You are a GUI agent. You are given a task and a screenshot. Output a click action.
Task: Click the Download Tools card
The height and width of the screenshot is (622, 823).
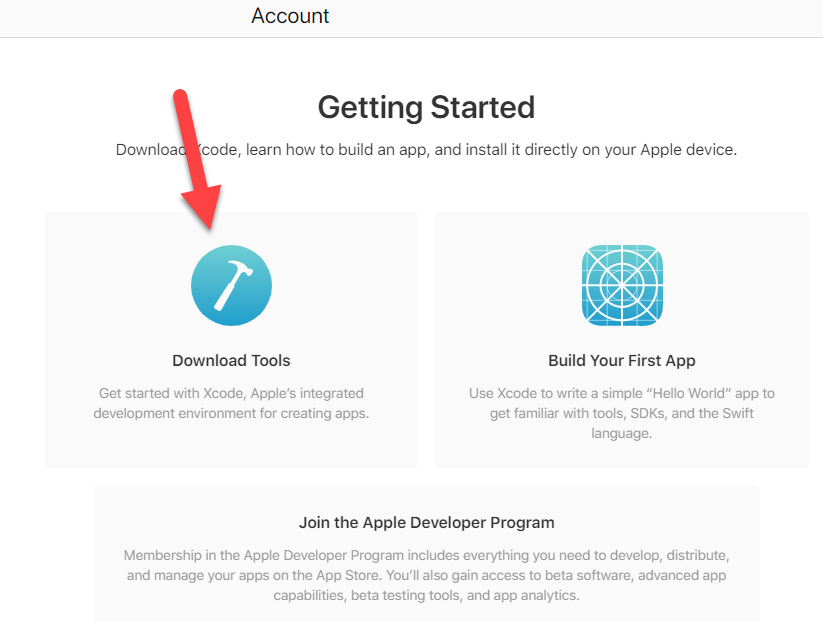(x=231, y=339)
